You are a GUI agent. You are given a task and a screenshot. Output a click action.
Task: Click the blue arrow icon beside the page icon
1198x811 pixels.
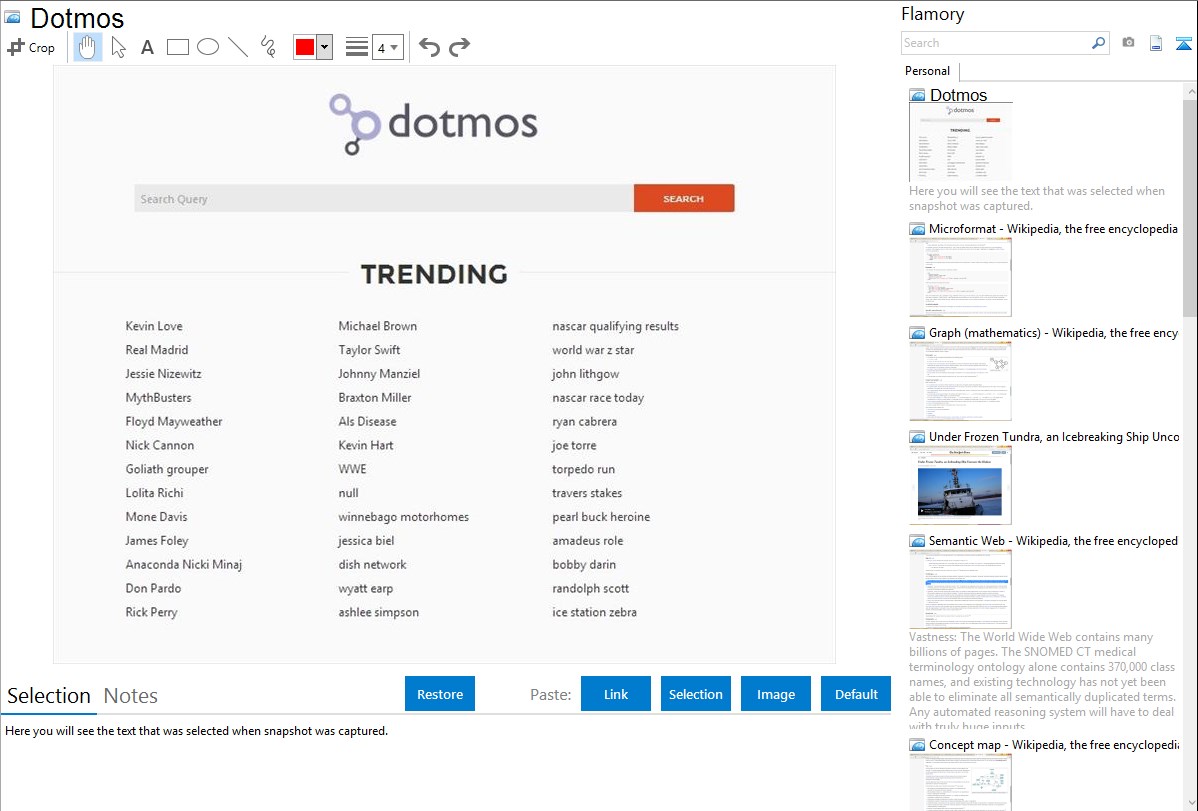[x=1183, y=44]
